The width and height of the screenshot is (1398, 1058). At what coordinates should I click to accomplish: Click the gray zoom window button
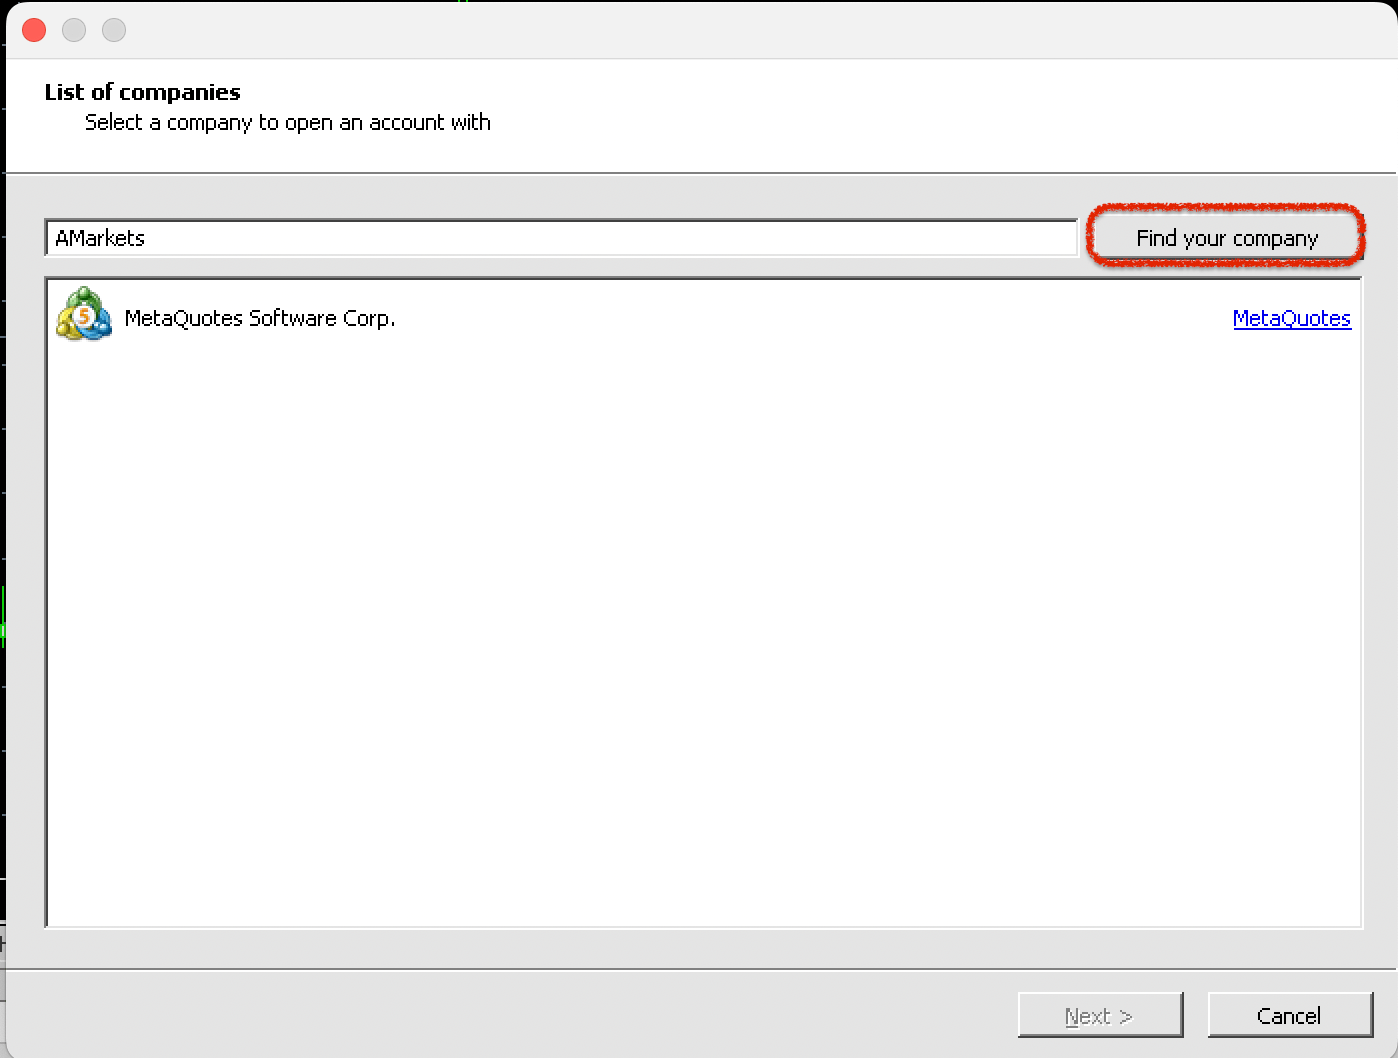[x=114, y=30]
